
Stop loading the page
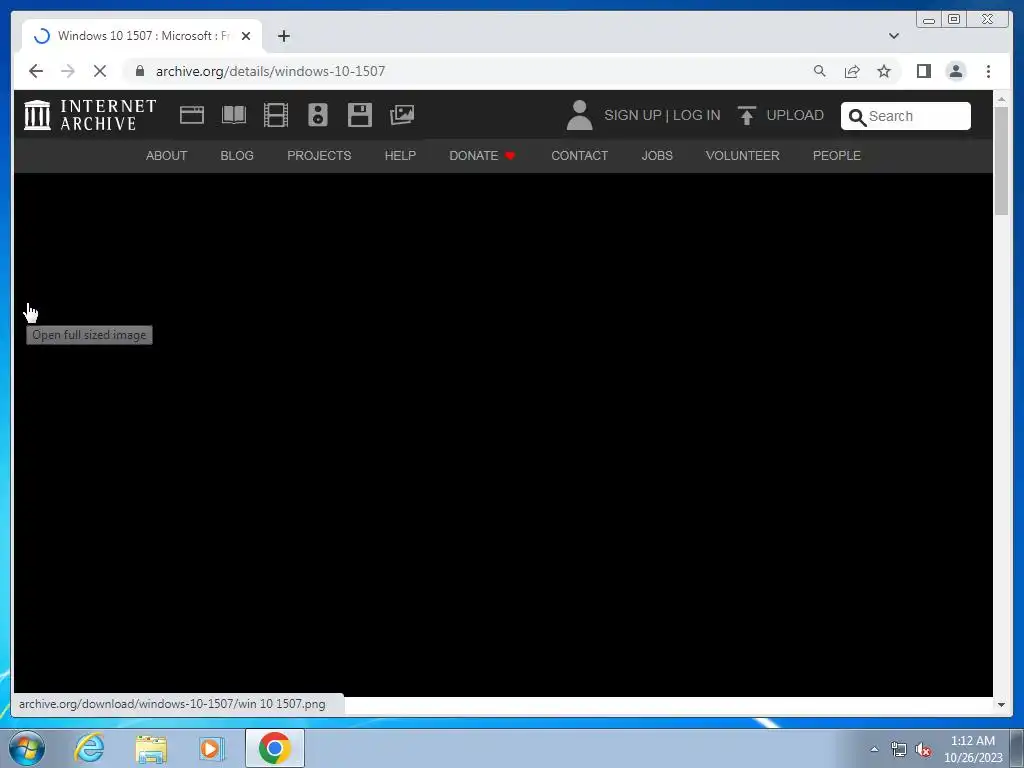click(100, 71)
